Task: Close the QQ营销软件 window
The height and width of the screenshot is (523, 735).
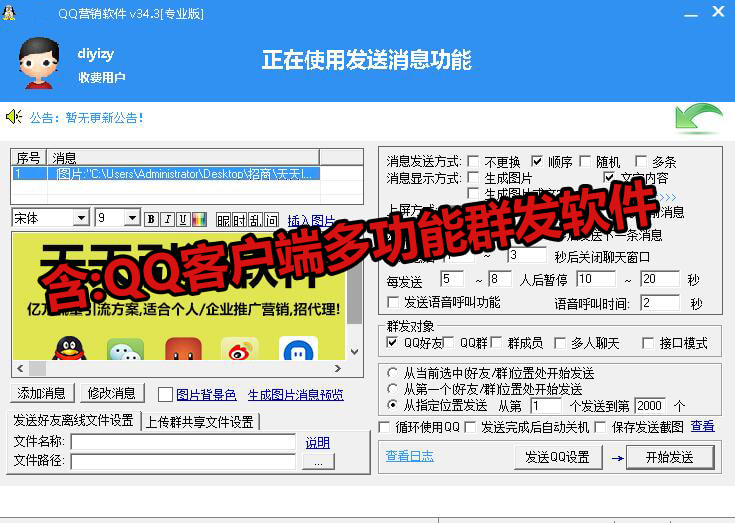Action: [x=718, y=11]
